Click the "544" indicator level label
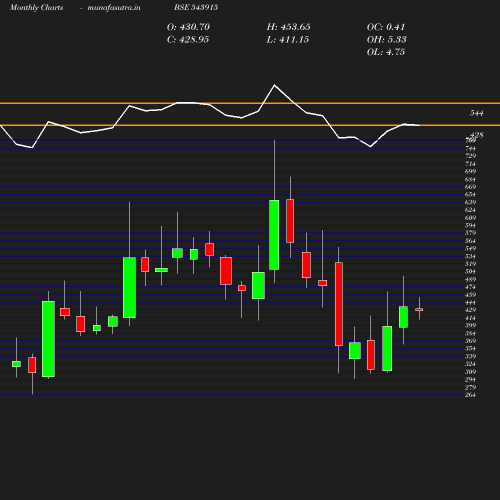Image resolution: width=500 pixels, height=500 pixels. pyautogui.click(x=476, y=113)
